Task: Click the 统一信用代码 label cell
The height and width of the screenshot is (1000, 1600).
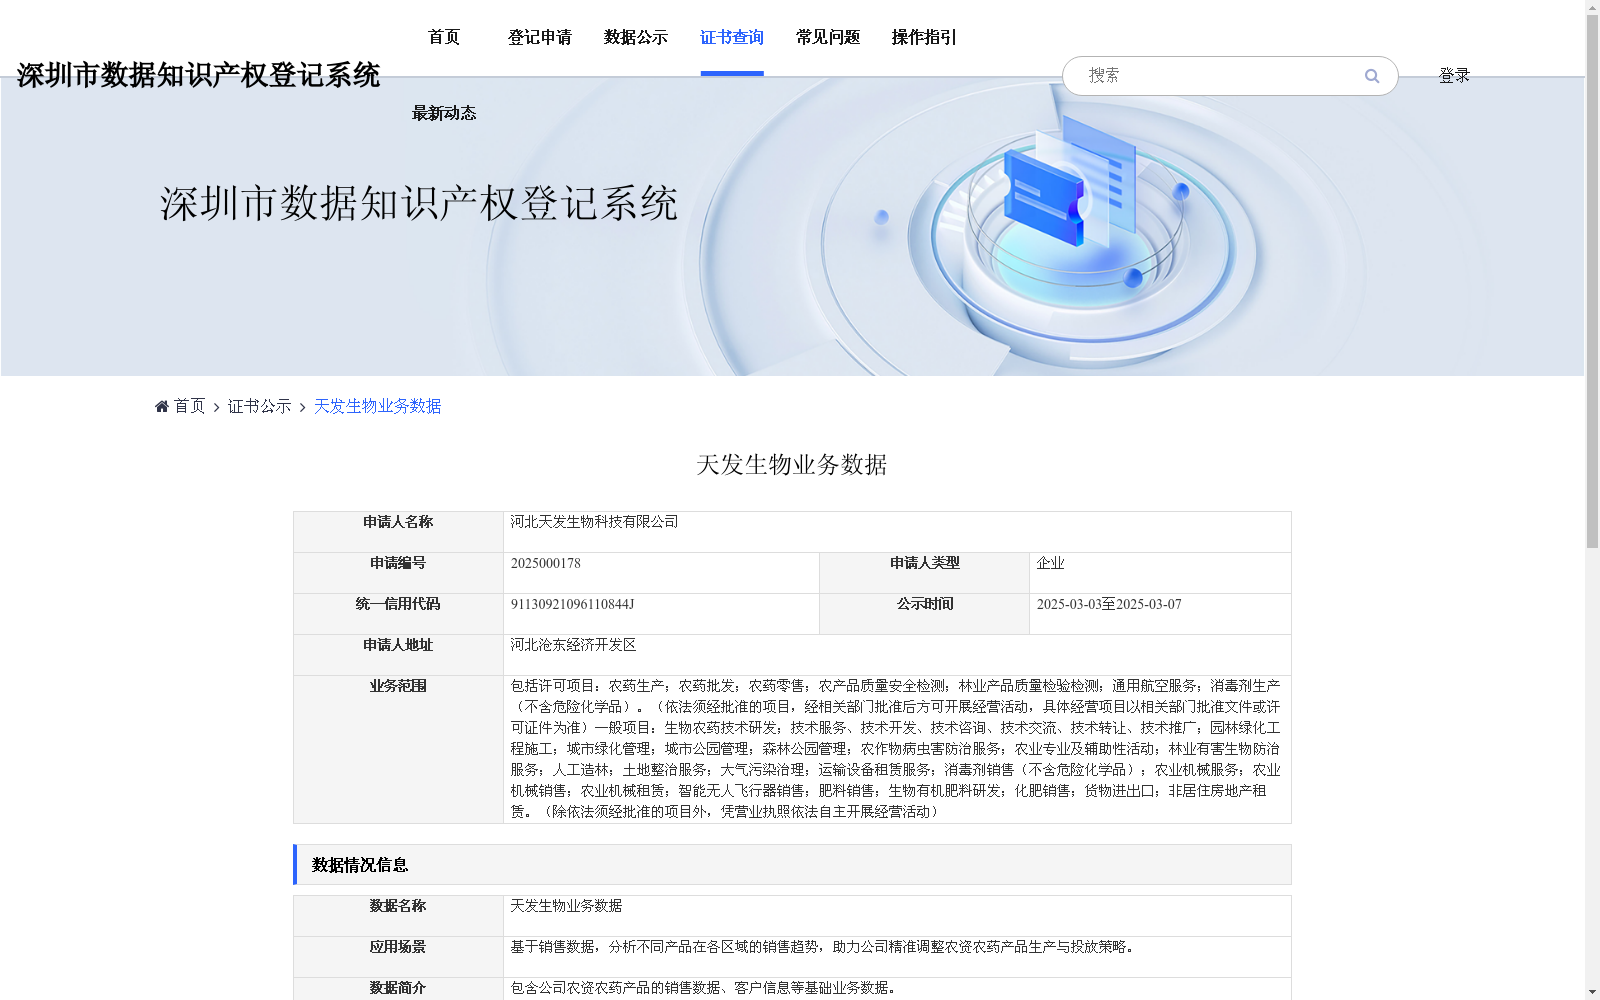Action: coord(398,614)
